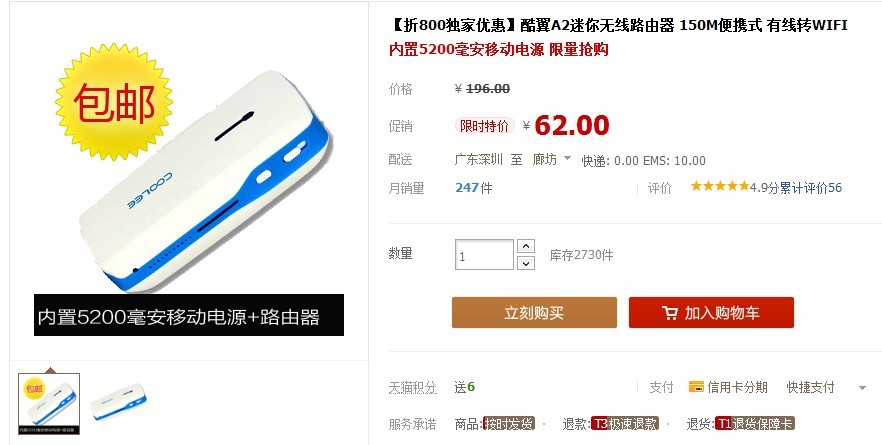This screenshot has width=882, height=445.
Task: Increase quantity with the up arrow
Action: 525,246
